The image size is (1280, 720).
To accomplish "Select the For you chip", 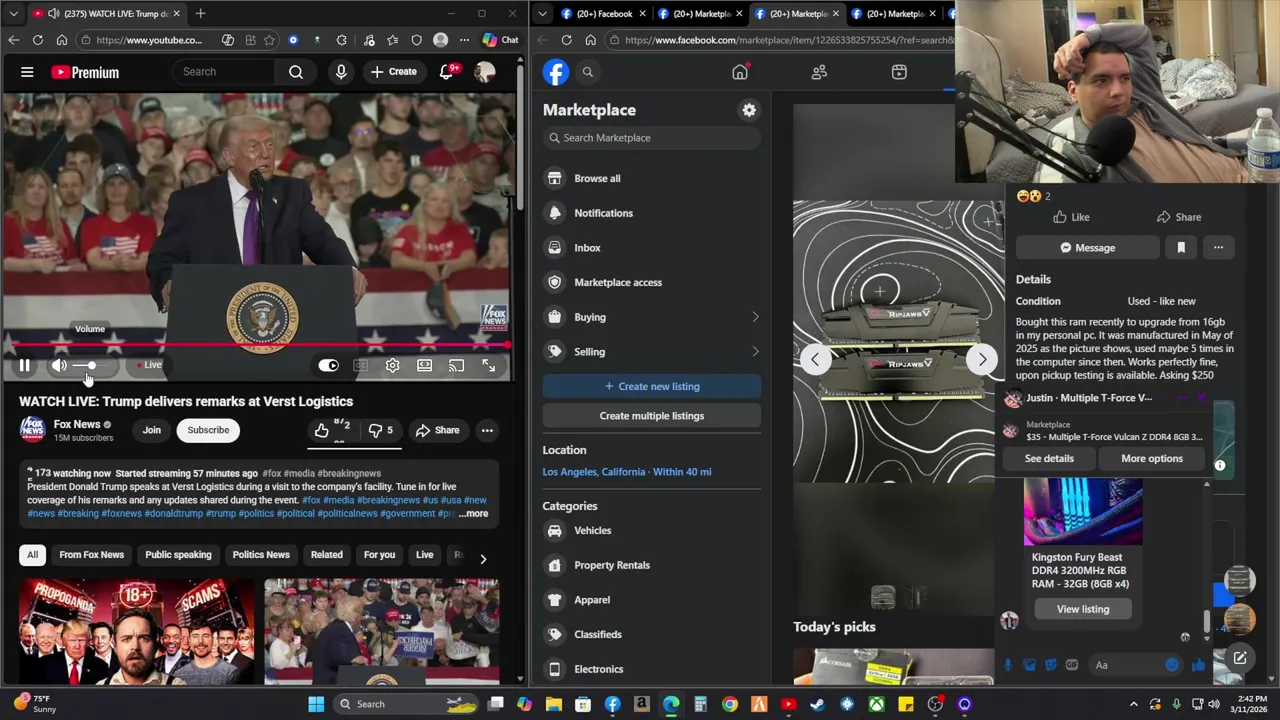I will click(x=379, y=555).
